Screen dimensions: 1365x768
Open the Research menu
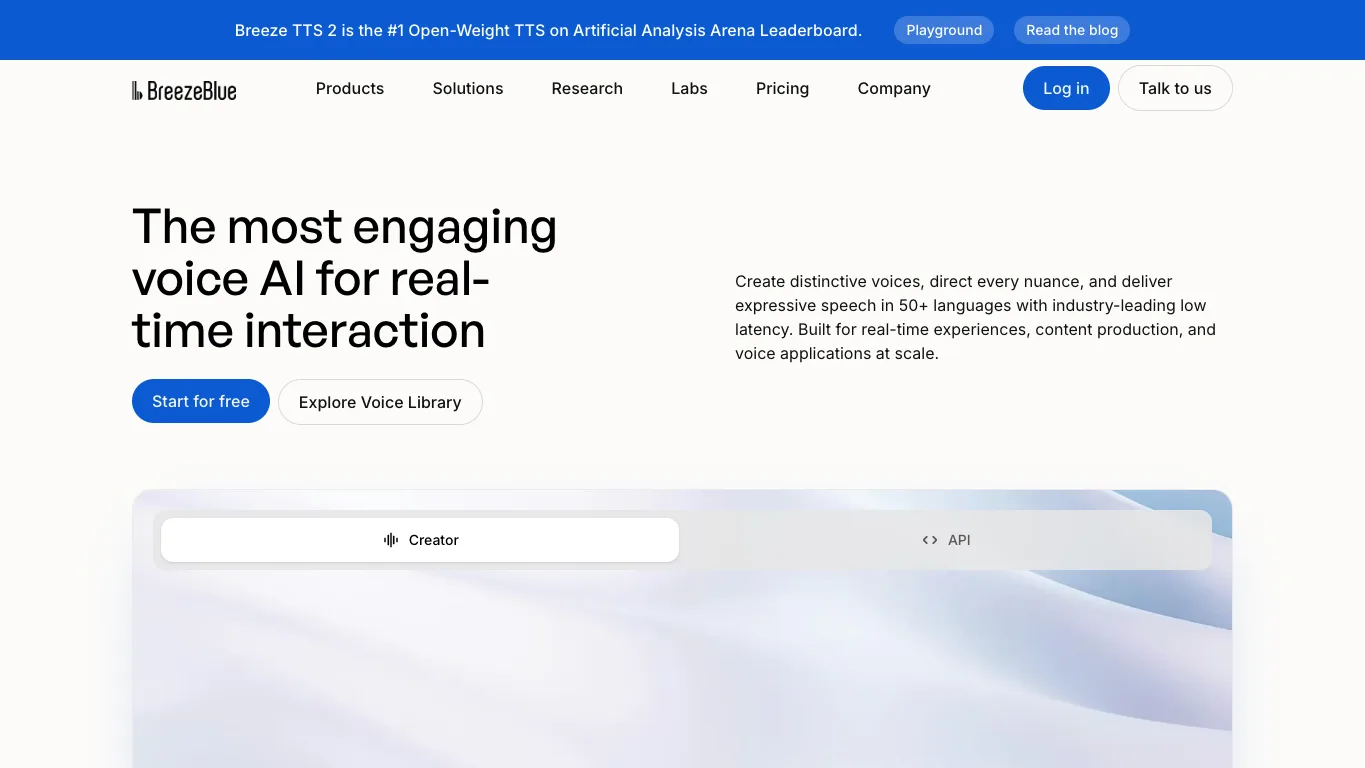(x=587, y=88)
